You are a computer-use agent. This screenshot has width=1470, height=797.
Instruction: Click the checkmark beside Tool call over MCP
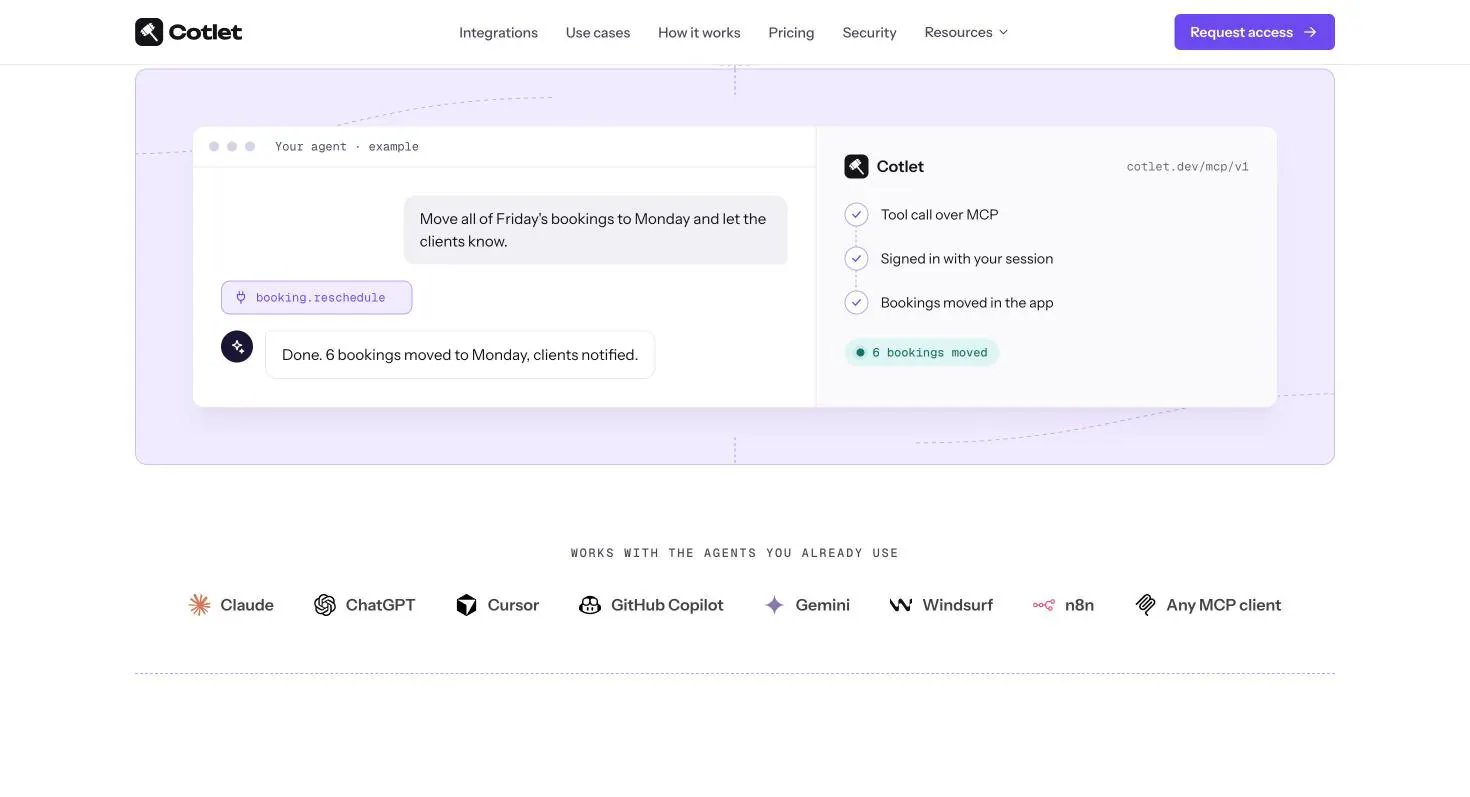[856, 215]
